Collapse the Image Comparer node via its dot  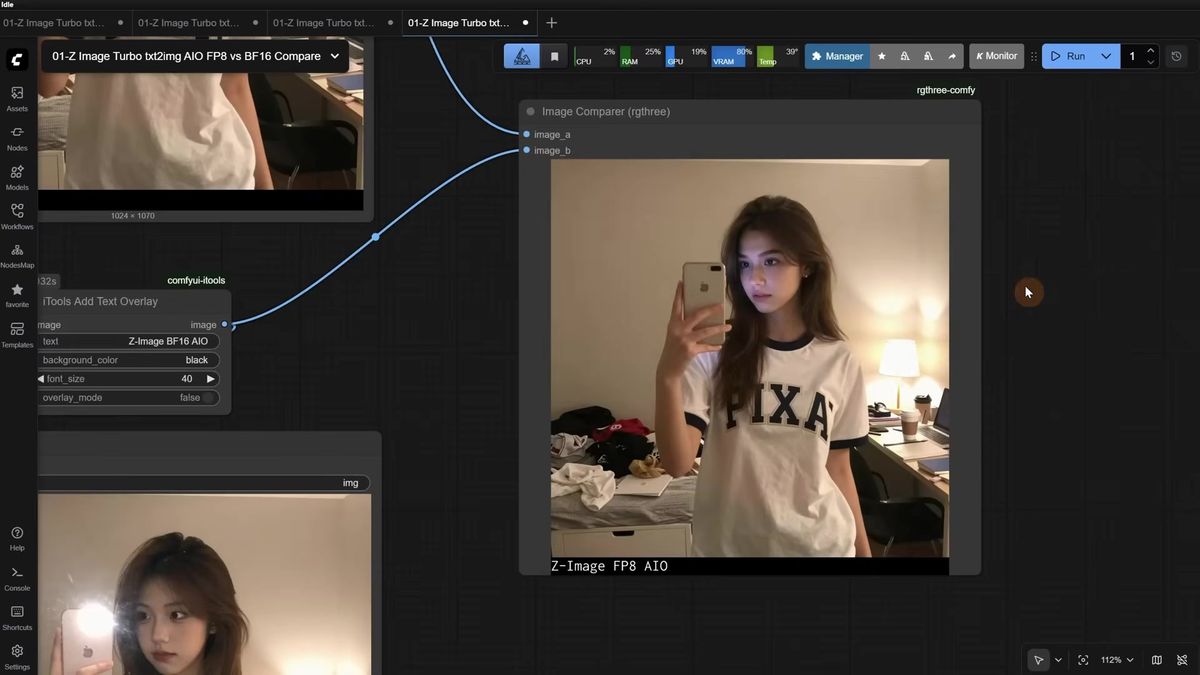531,112
